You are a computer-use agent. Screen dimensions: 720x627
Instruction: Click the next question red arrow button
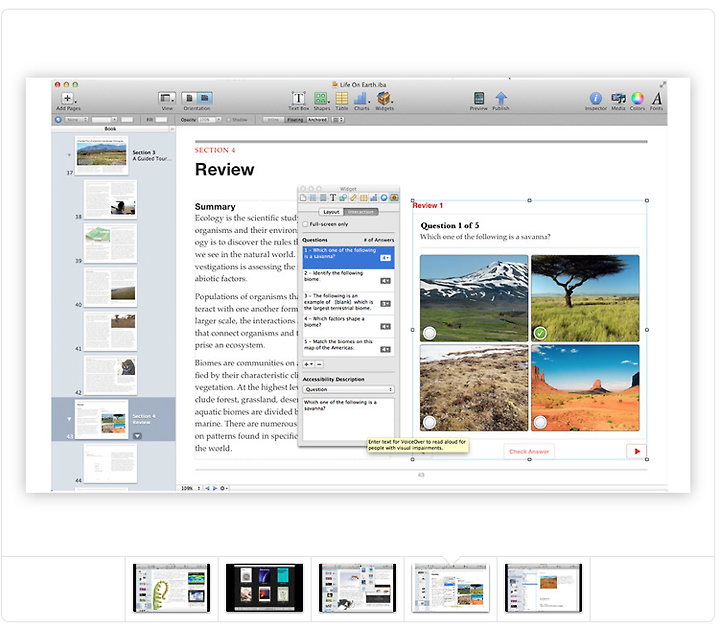(x=636, y=452)
